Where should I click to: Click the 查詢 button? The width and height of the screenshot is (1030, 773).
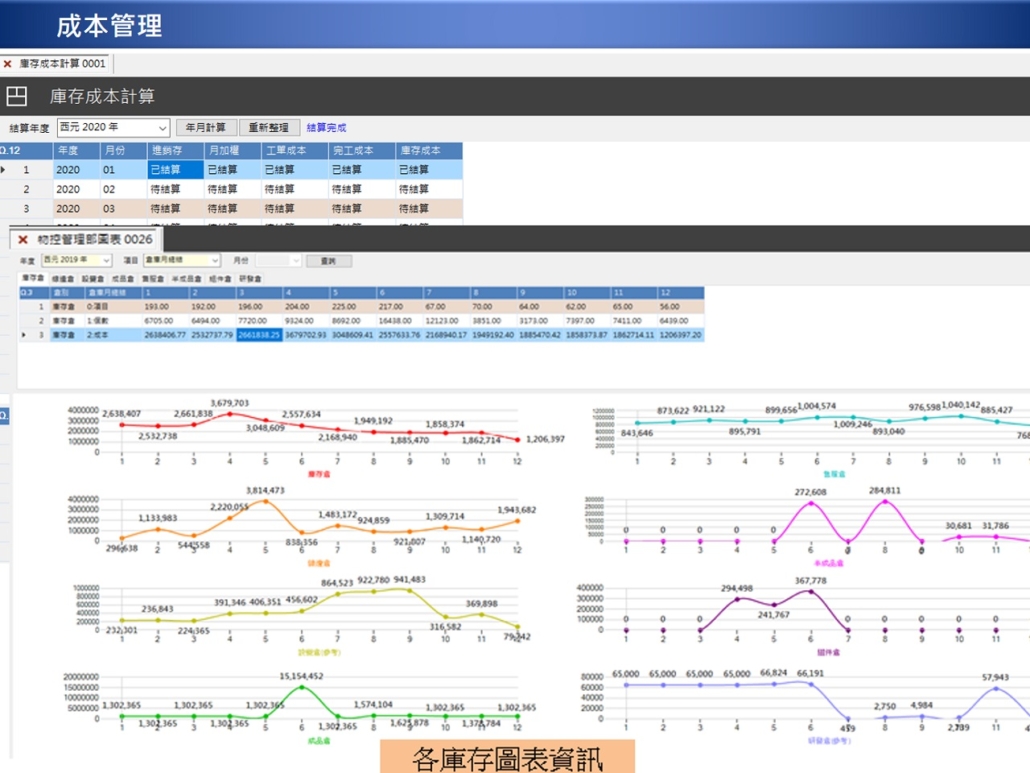pos(328,261)
